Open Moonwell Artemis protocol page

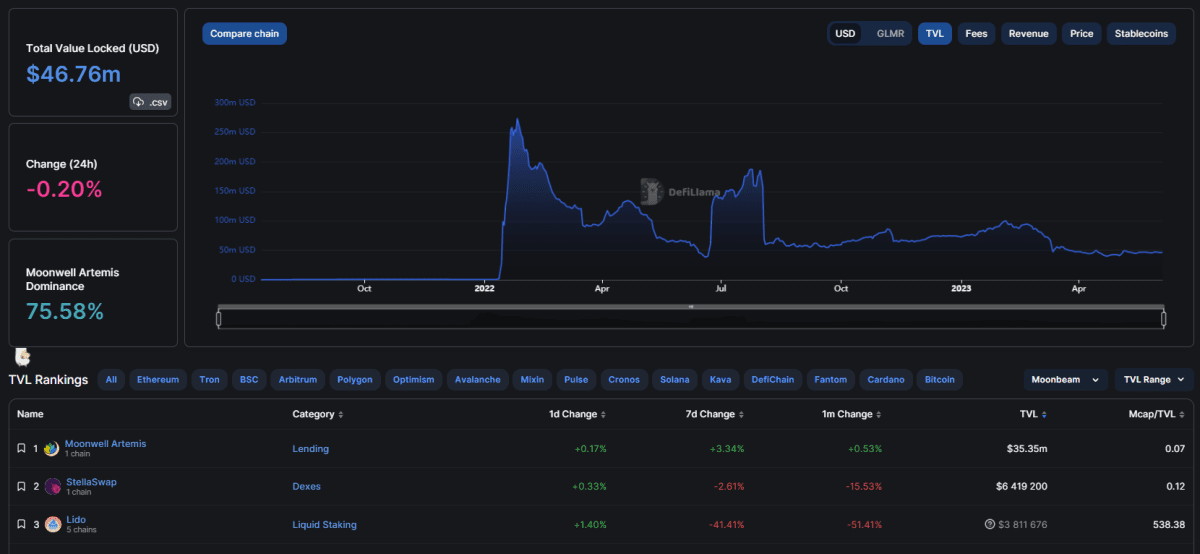click(105, 443)
